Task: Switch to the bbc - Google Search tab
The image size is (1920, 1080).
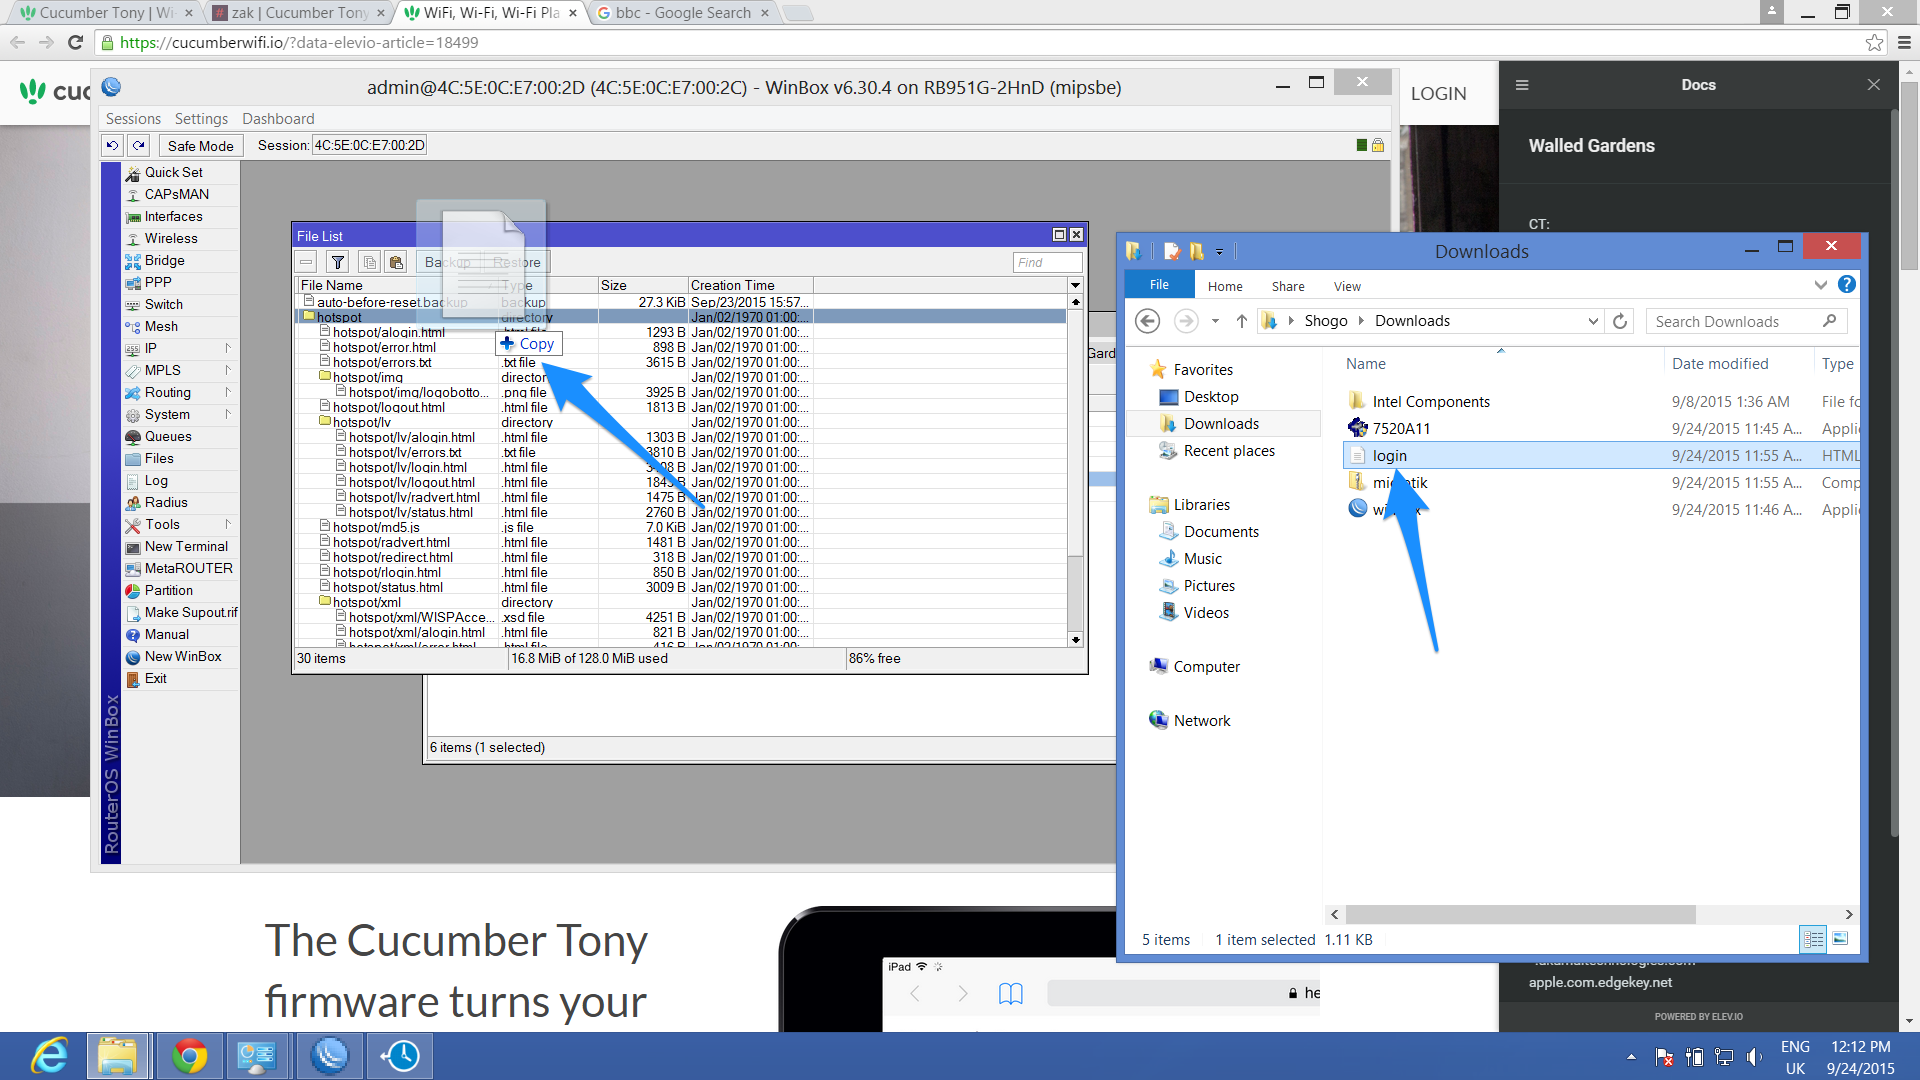Action: (683, 13)
